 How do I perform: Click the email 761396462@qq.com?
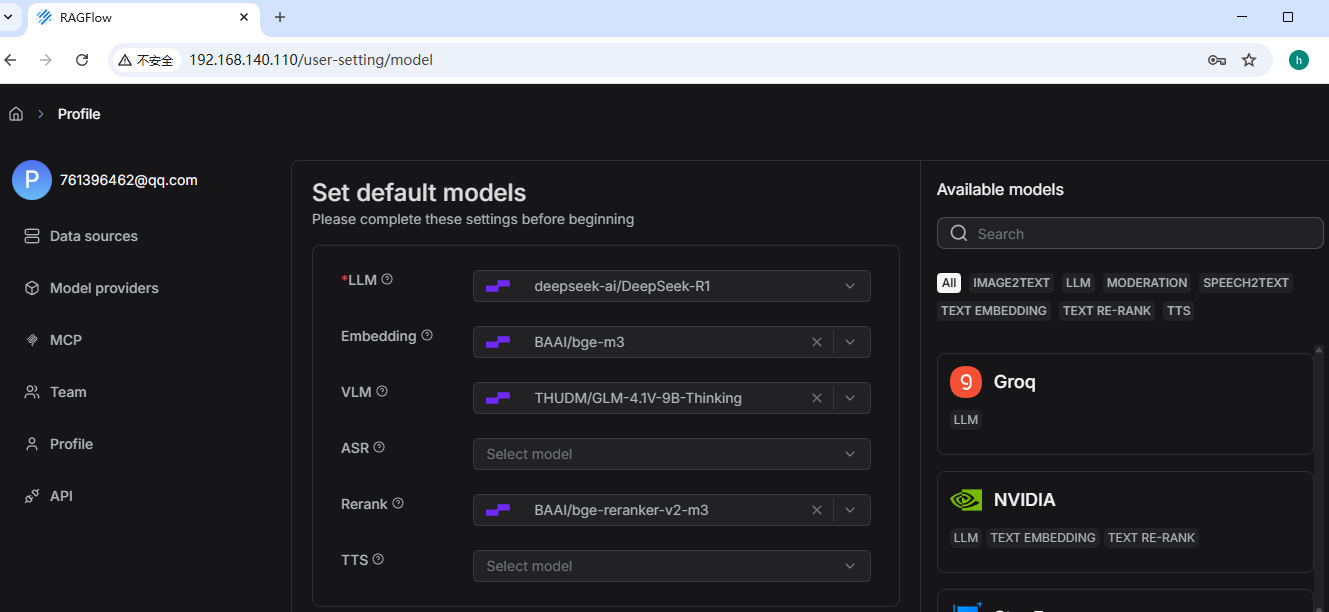click(129, 180)
